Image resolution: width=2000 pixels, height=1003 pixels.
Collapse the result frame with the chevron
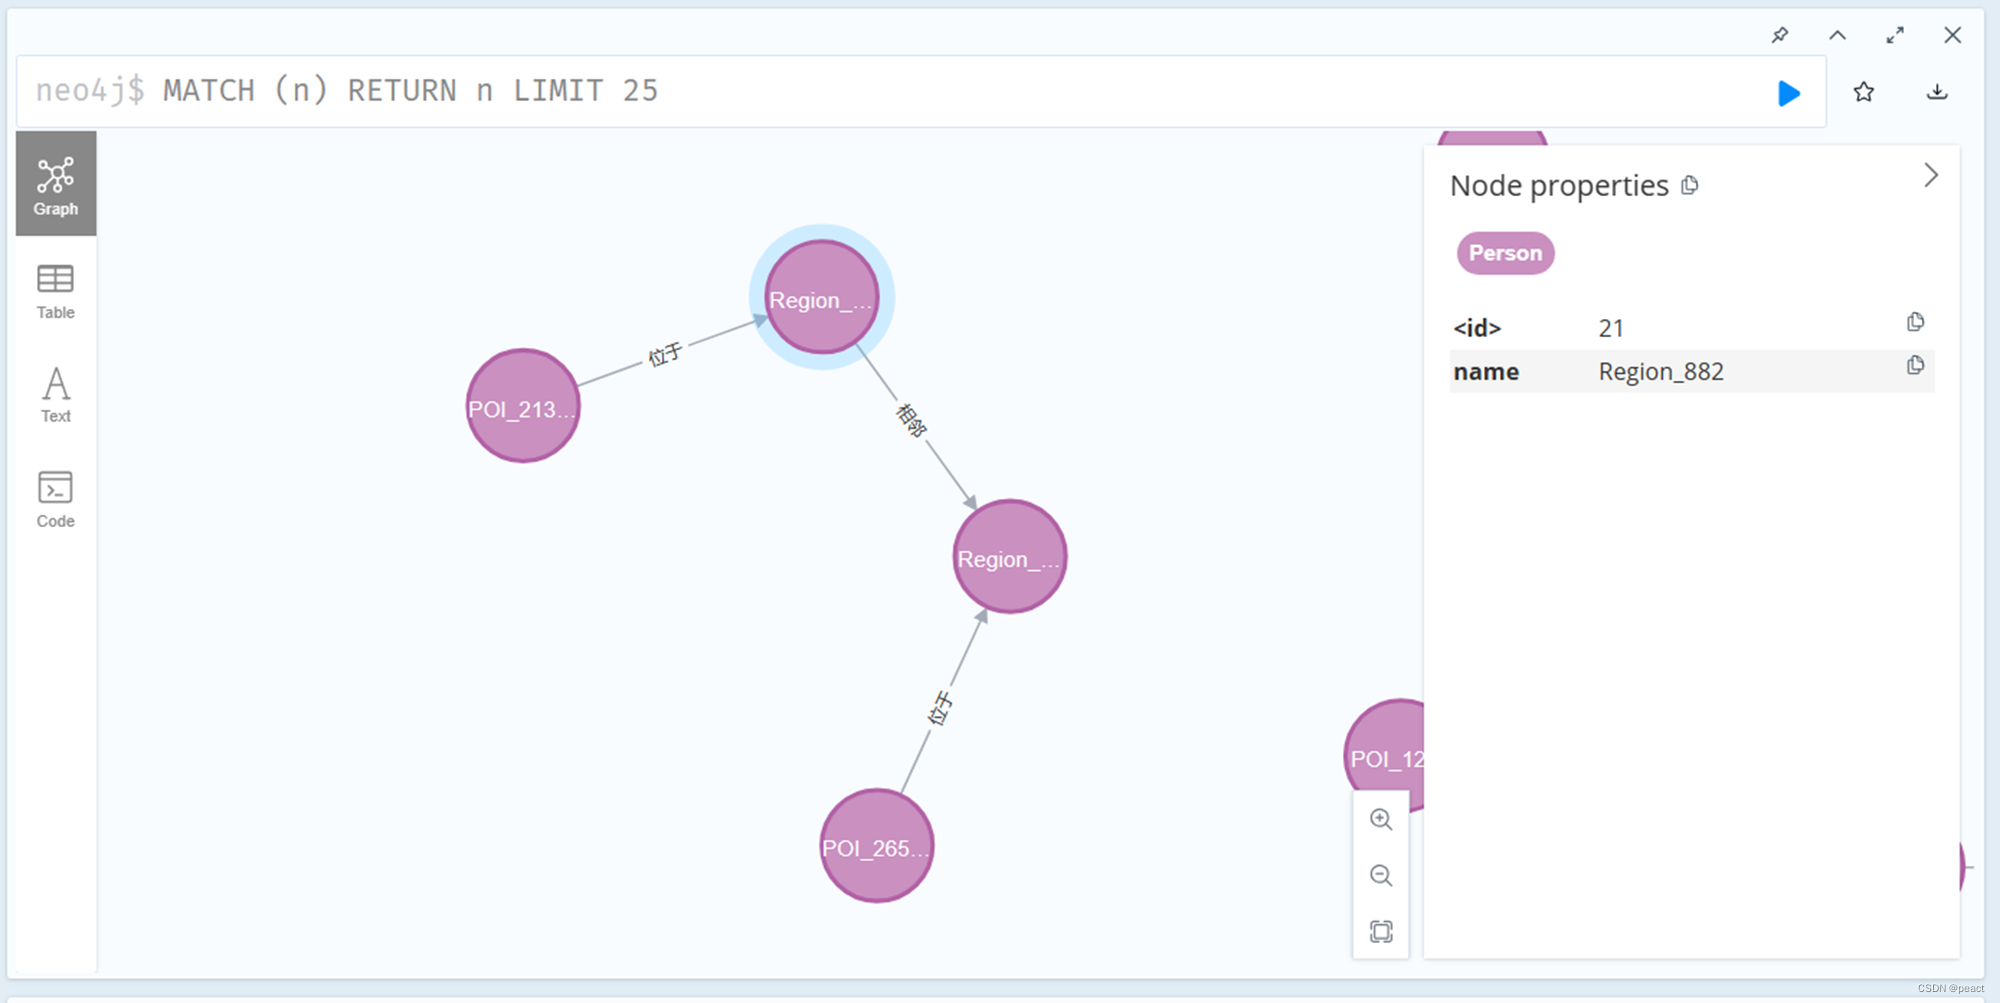click(x=1837, y=35)
